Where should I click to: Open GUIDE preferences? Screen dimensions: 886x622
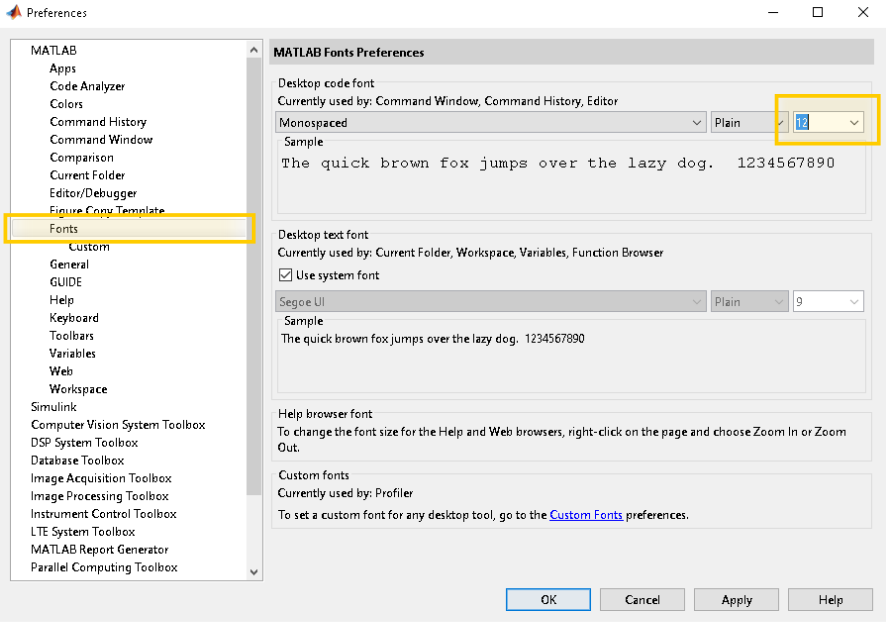(66, 282)
